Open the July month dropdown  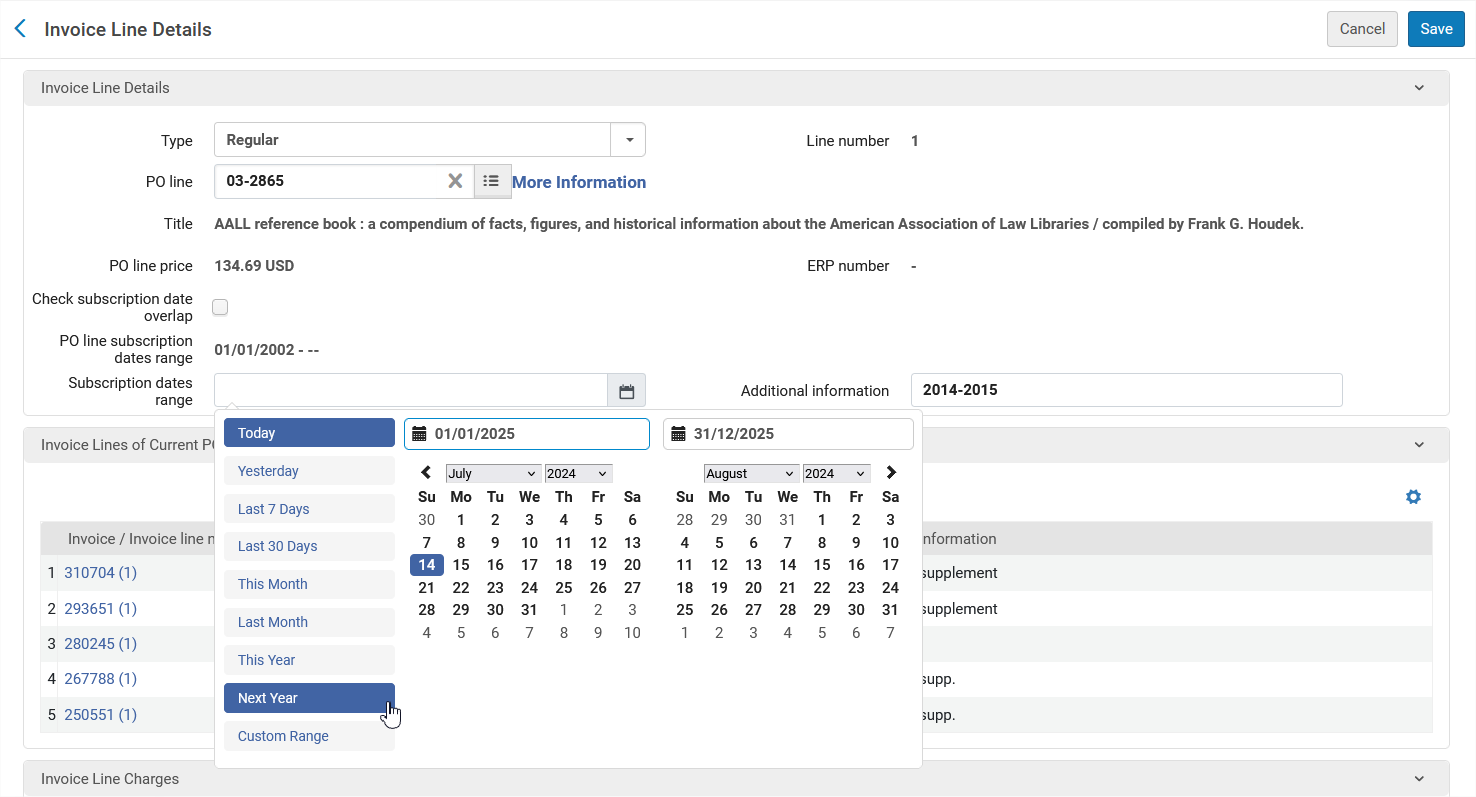(x=493, y=474)
